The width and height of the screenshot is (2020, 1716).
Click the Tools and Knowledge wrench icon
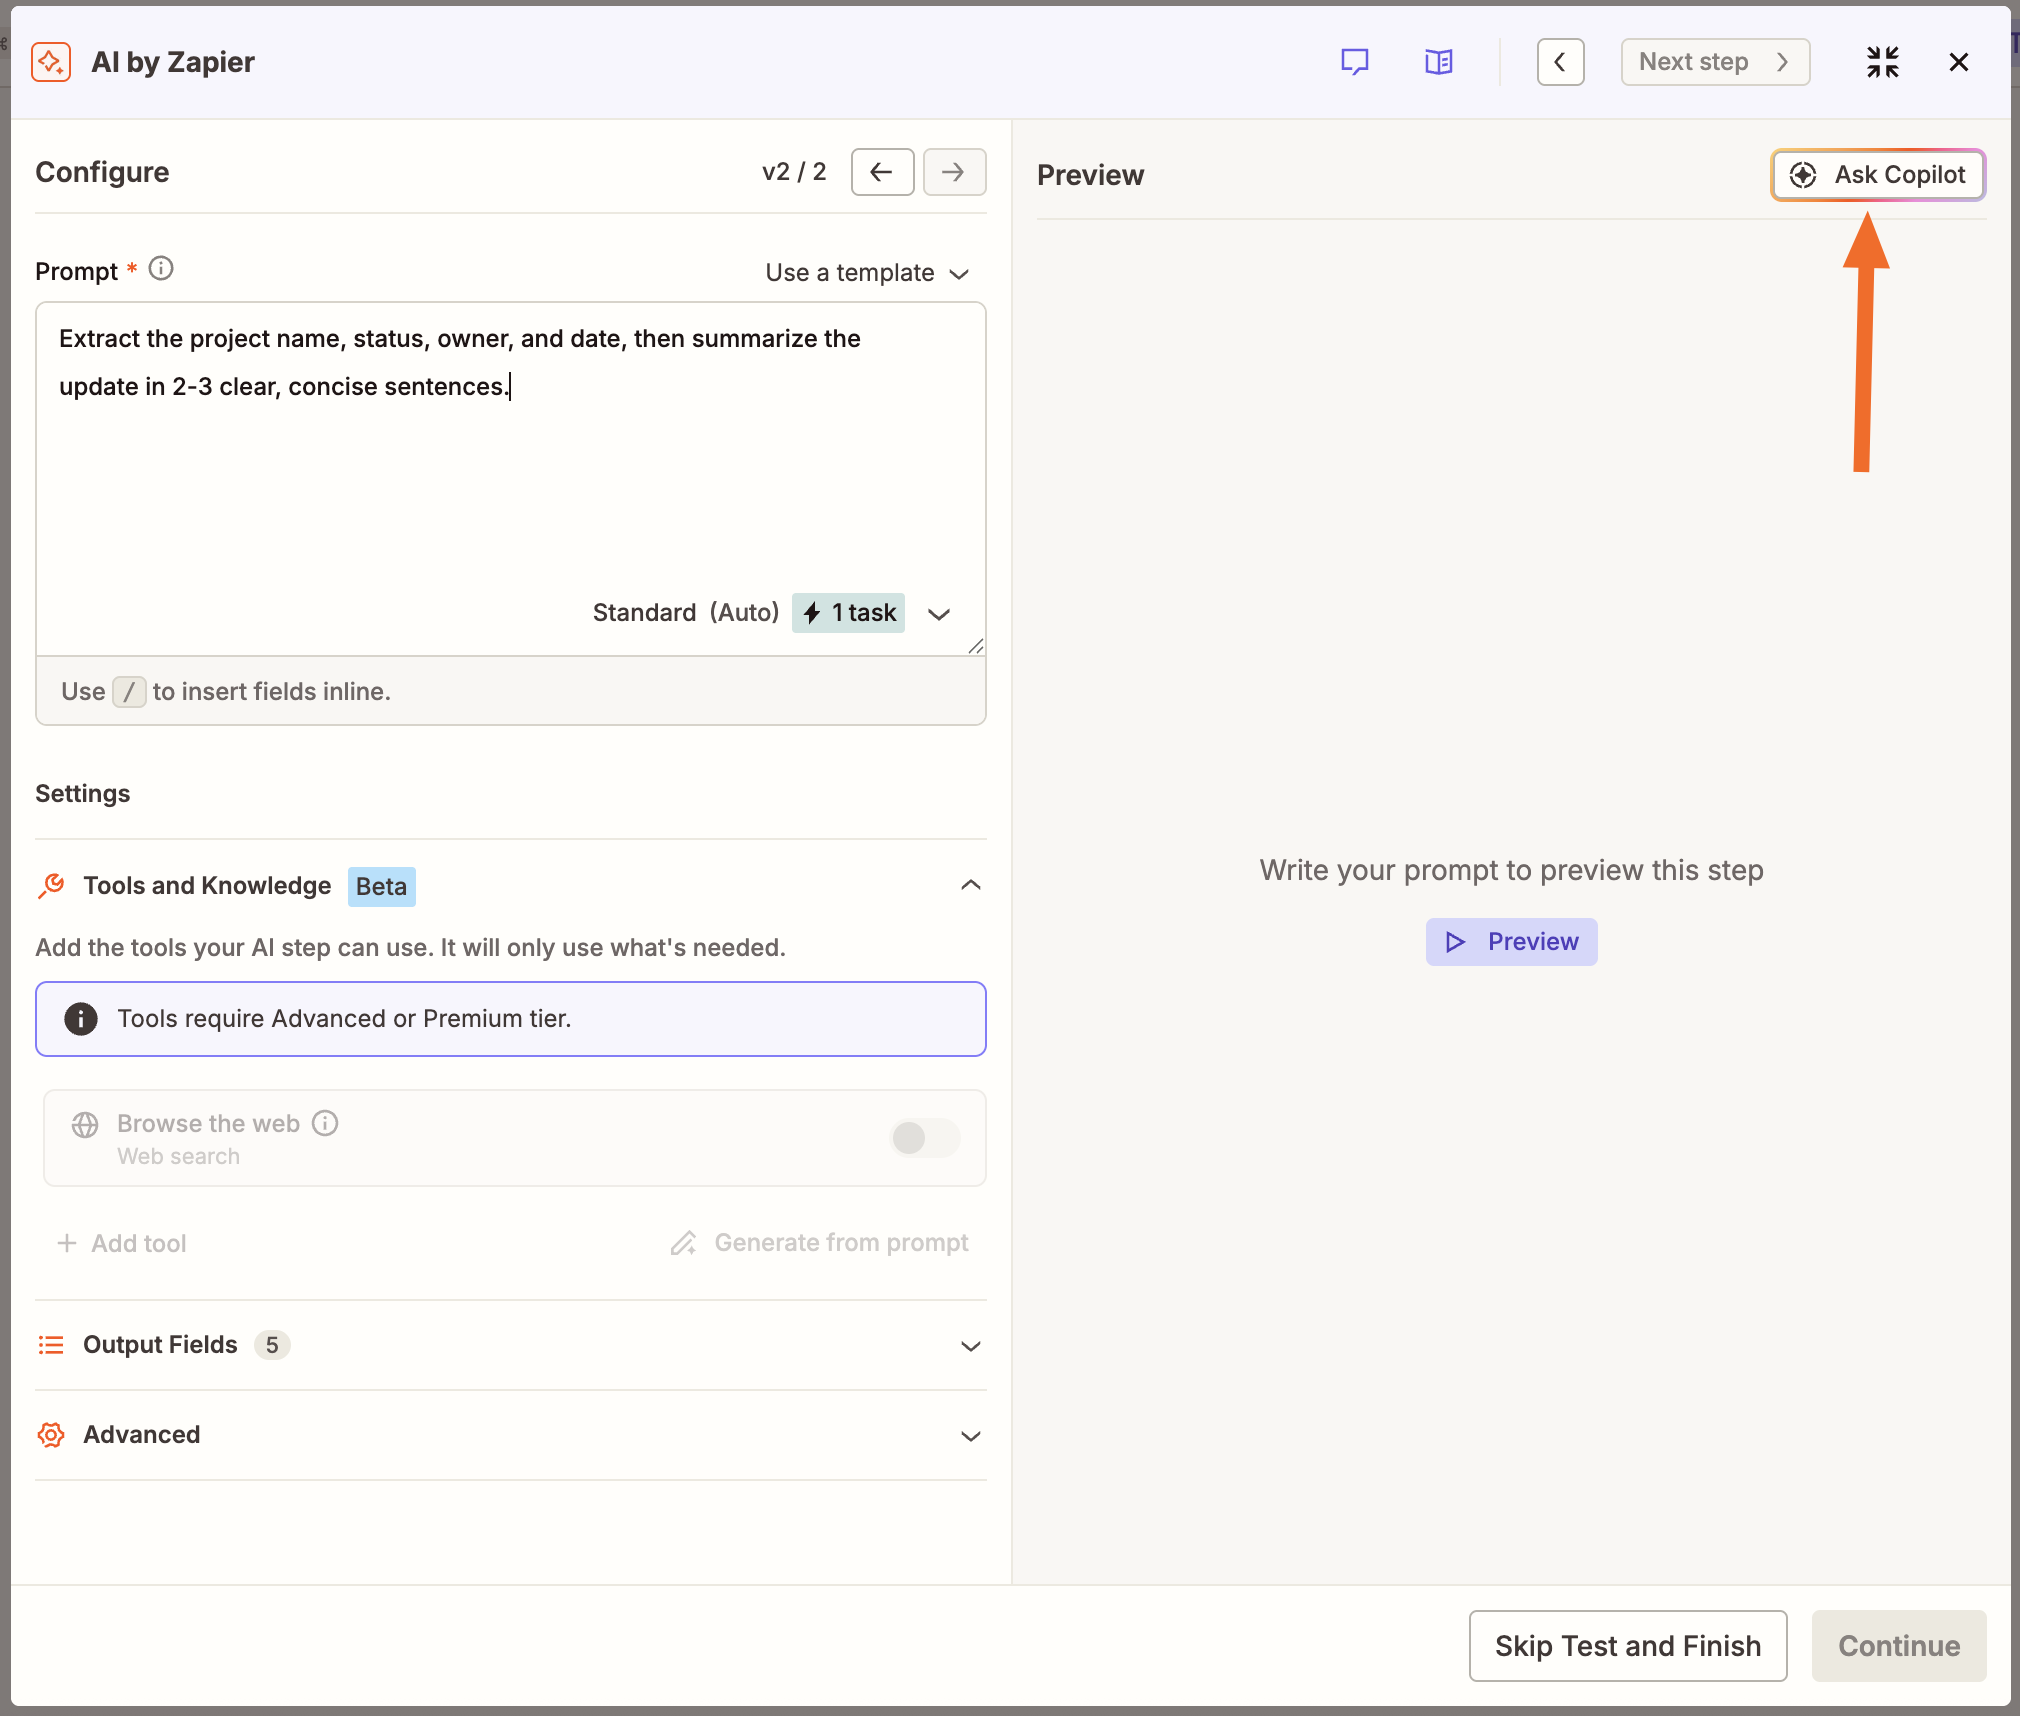pyautogui.click(x=51, y=886)
